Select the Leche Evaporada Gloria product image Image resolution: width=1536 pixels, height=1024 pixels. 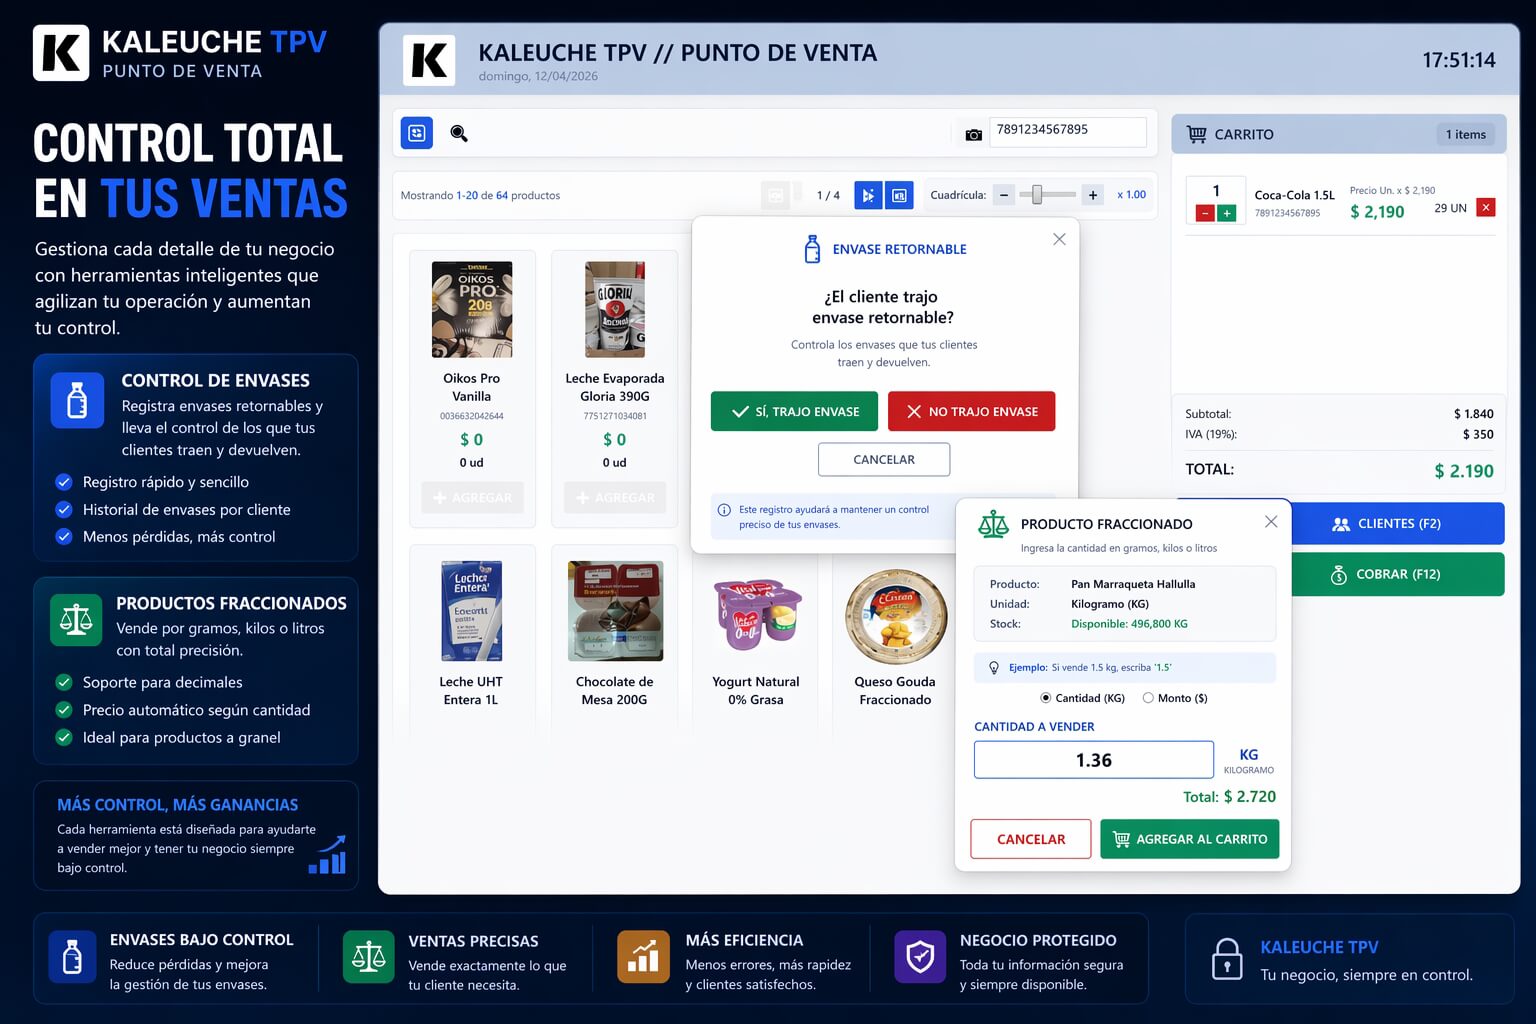click(x=615, y=310)
